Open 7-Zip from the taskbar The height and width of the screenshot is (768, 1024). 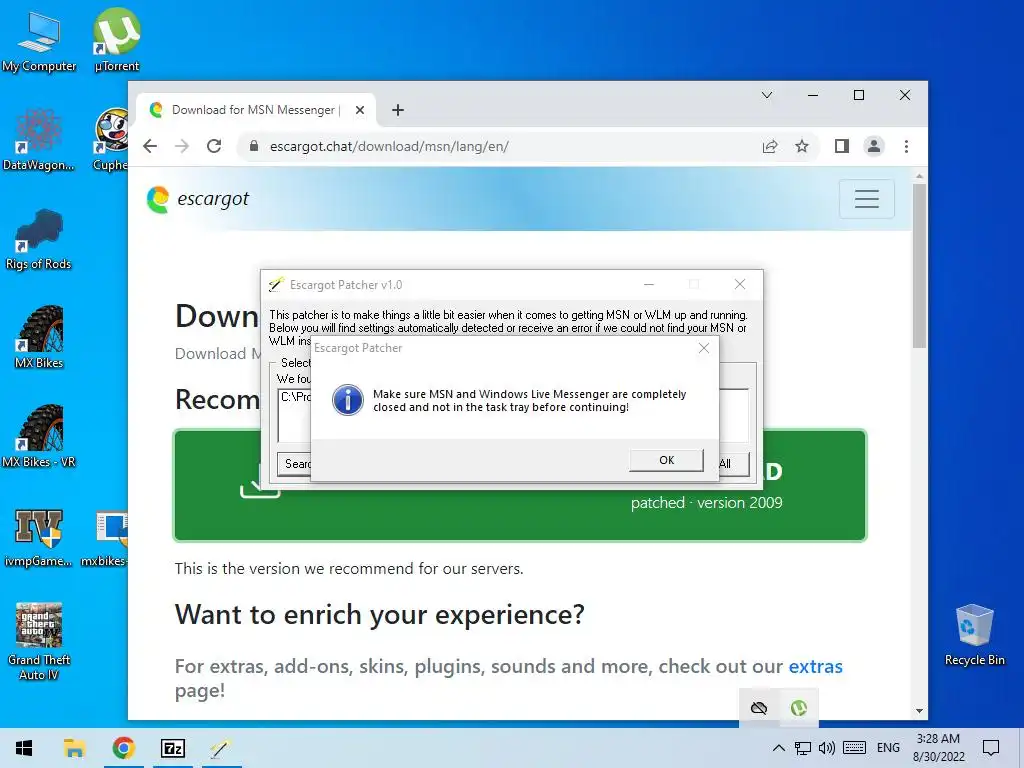point(173,748)
